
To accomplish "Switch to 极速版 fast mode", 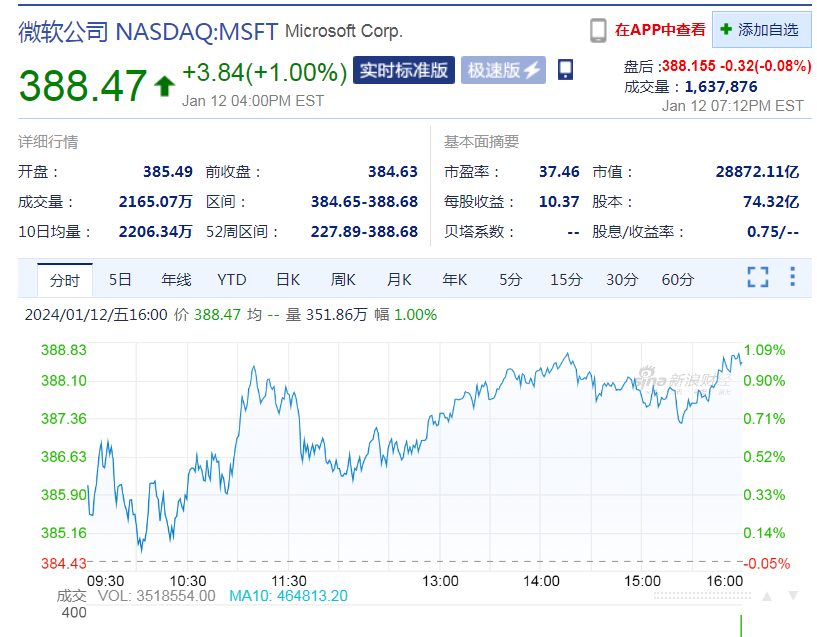I will click(503, 70).
